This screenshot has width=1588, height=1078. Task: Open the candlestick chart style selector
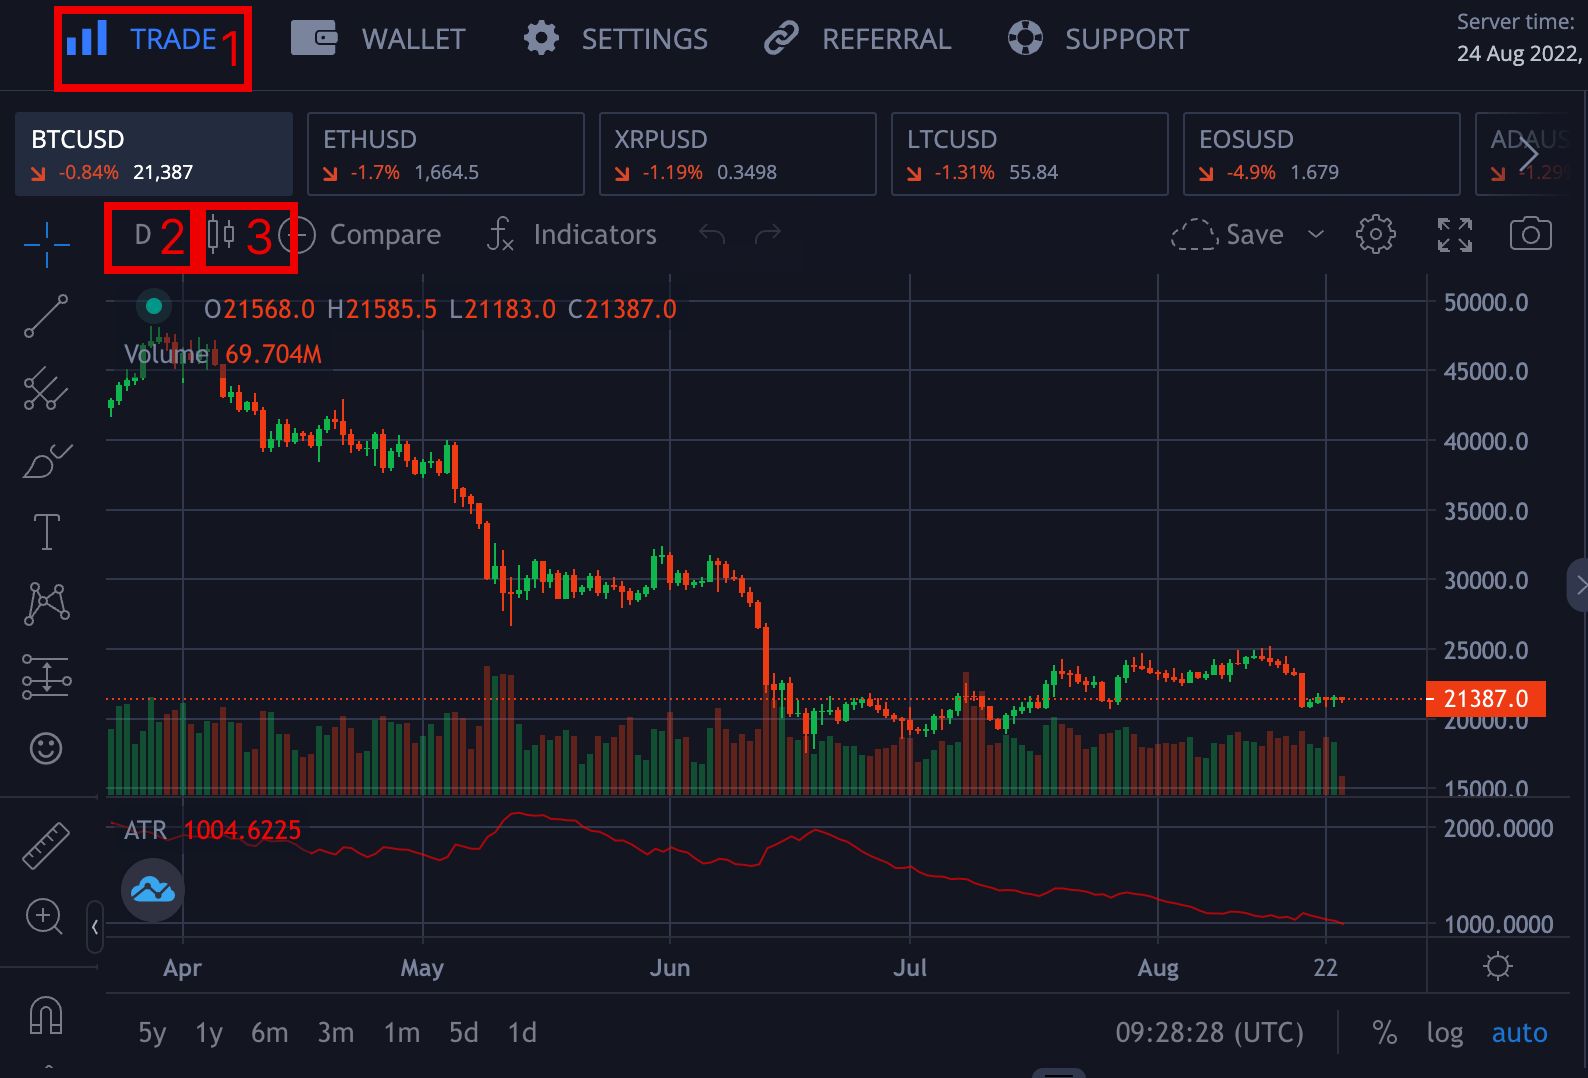[x=221, y=235]
